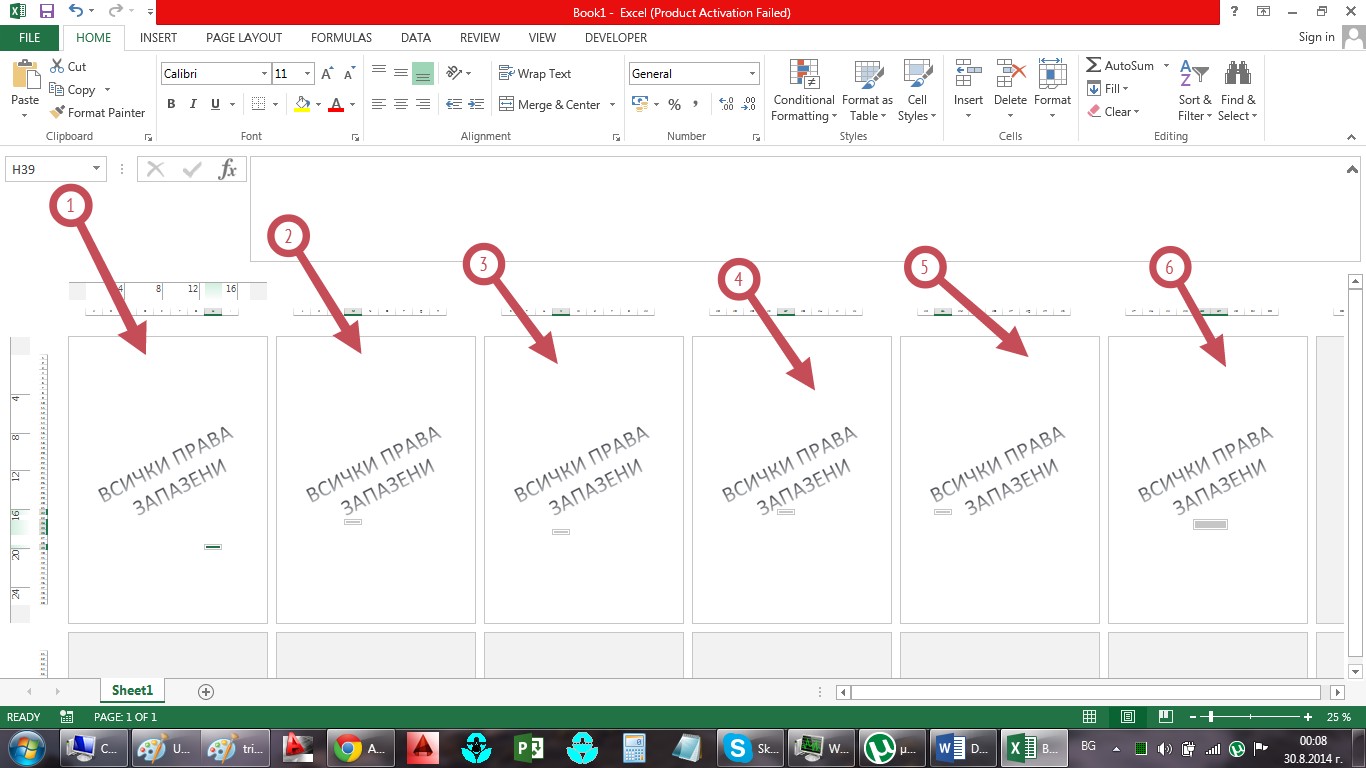Switch to PAGE LAYOUT tab
This screenshot has width=1366, height=768.
pyautogui.click(x=244, y=37)
